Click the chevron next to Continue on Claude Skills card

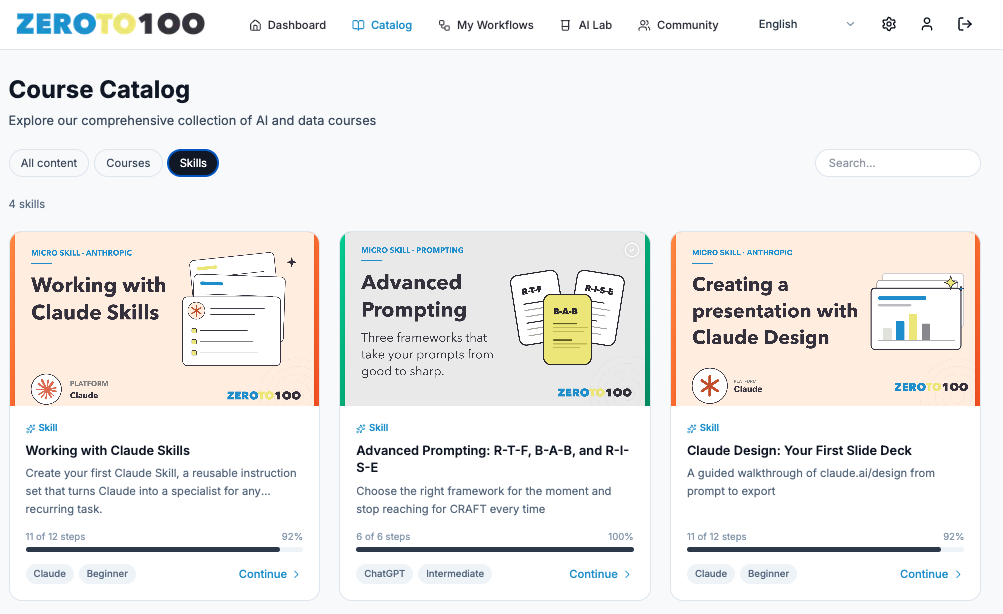296,574
